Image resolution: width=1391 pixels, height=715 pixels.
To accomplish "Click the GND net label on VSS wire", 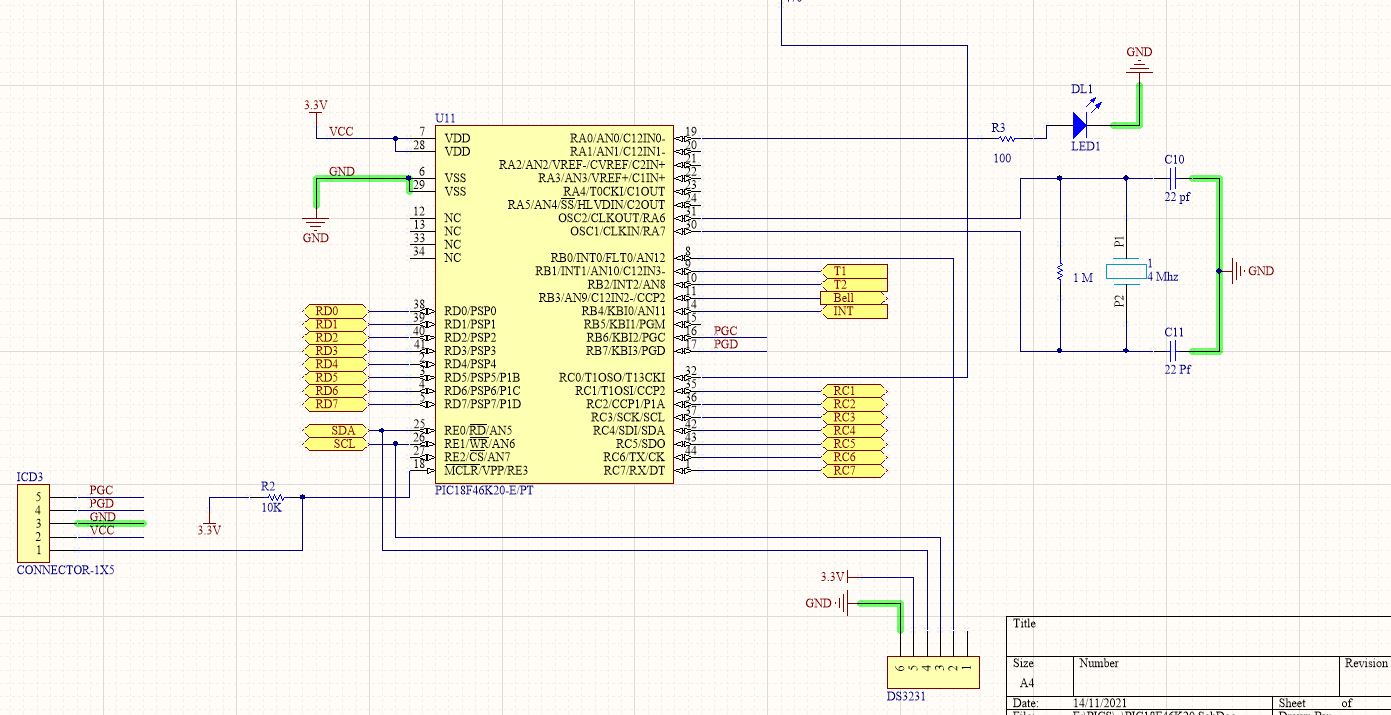I will pos(341,172).
